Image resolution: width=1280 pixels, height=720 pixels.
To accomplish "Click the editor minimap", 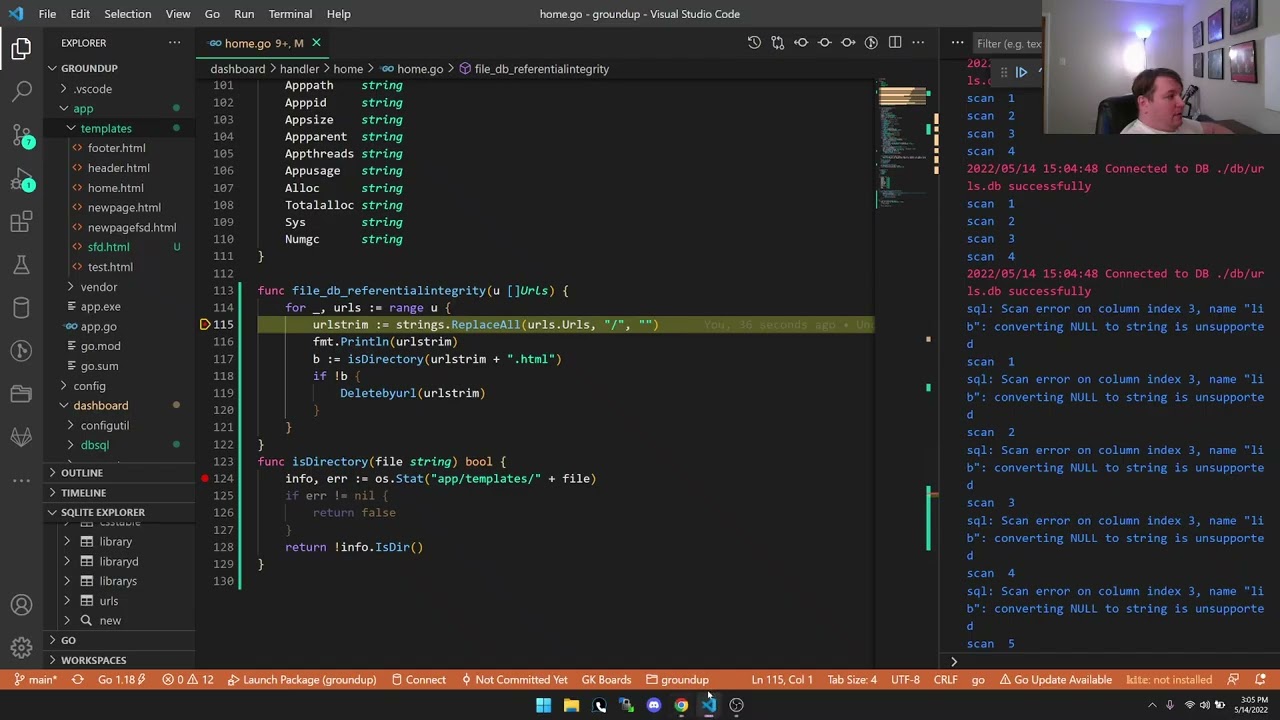I will pos(903,145).
